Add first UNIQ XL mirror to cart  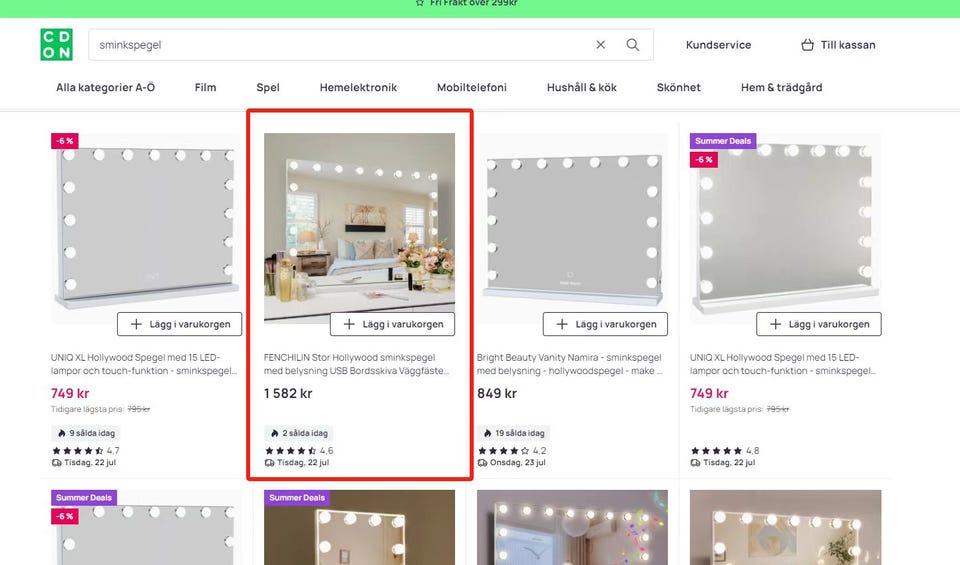point(179,324)
